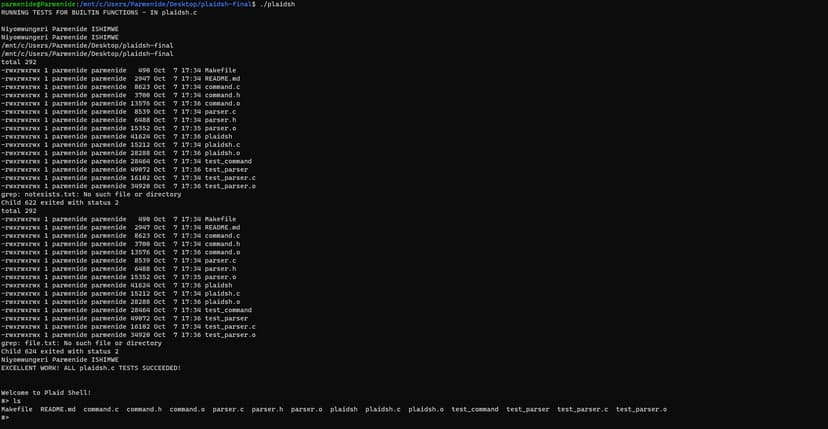Click the empty #> prompt to focus input

click(x=5, y=417)
